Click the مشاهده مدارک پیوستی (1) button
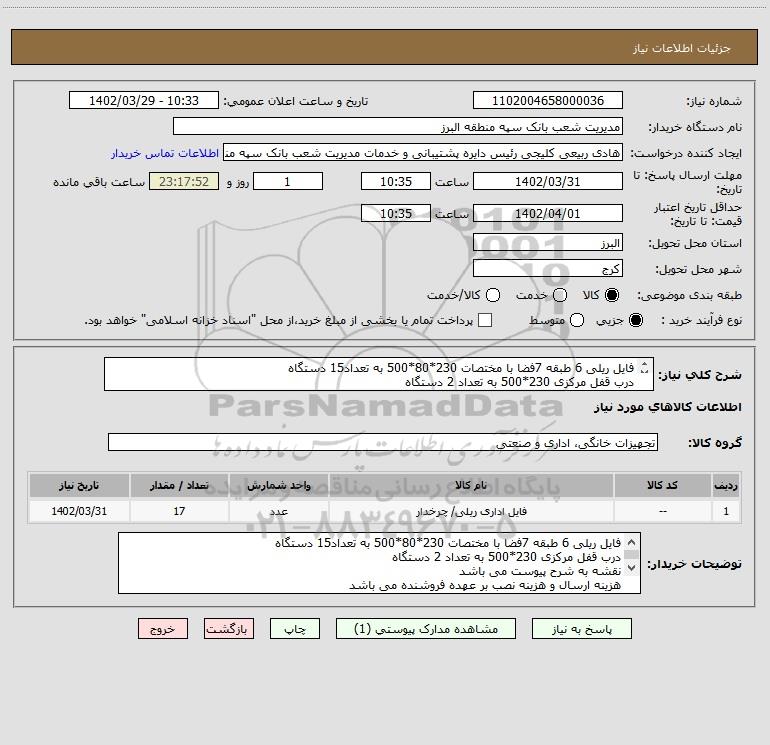770x745 pixels. tap(426, 629)
